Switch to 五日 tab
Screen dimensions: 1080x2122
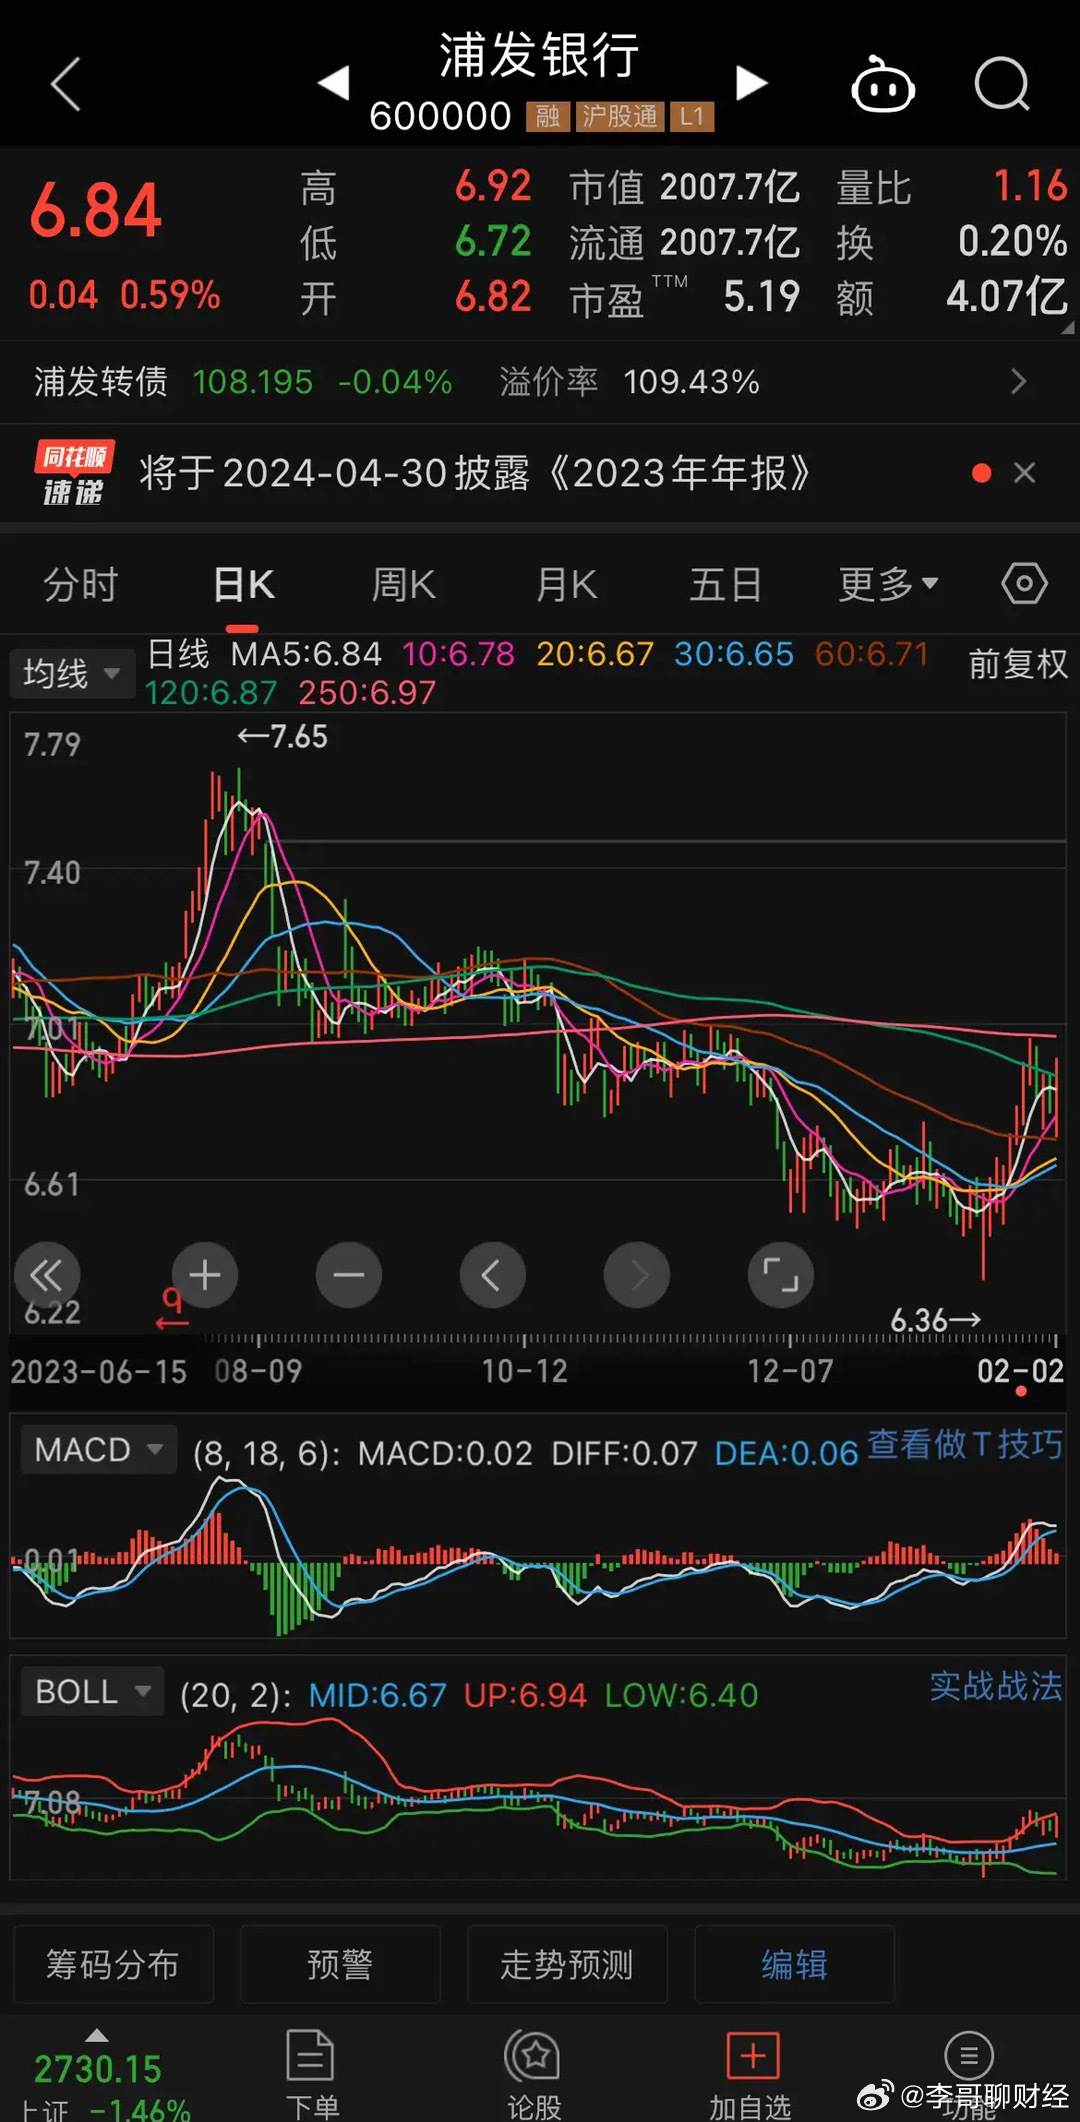[x=725, y=584]
